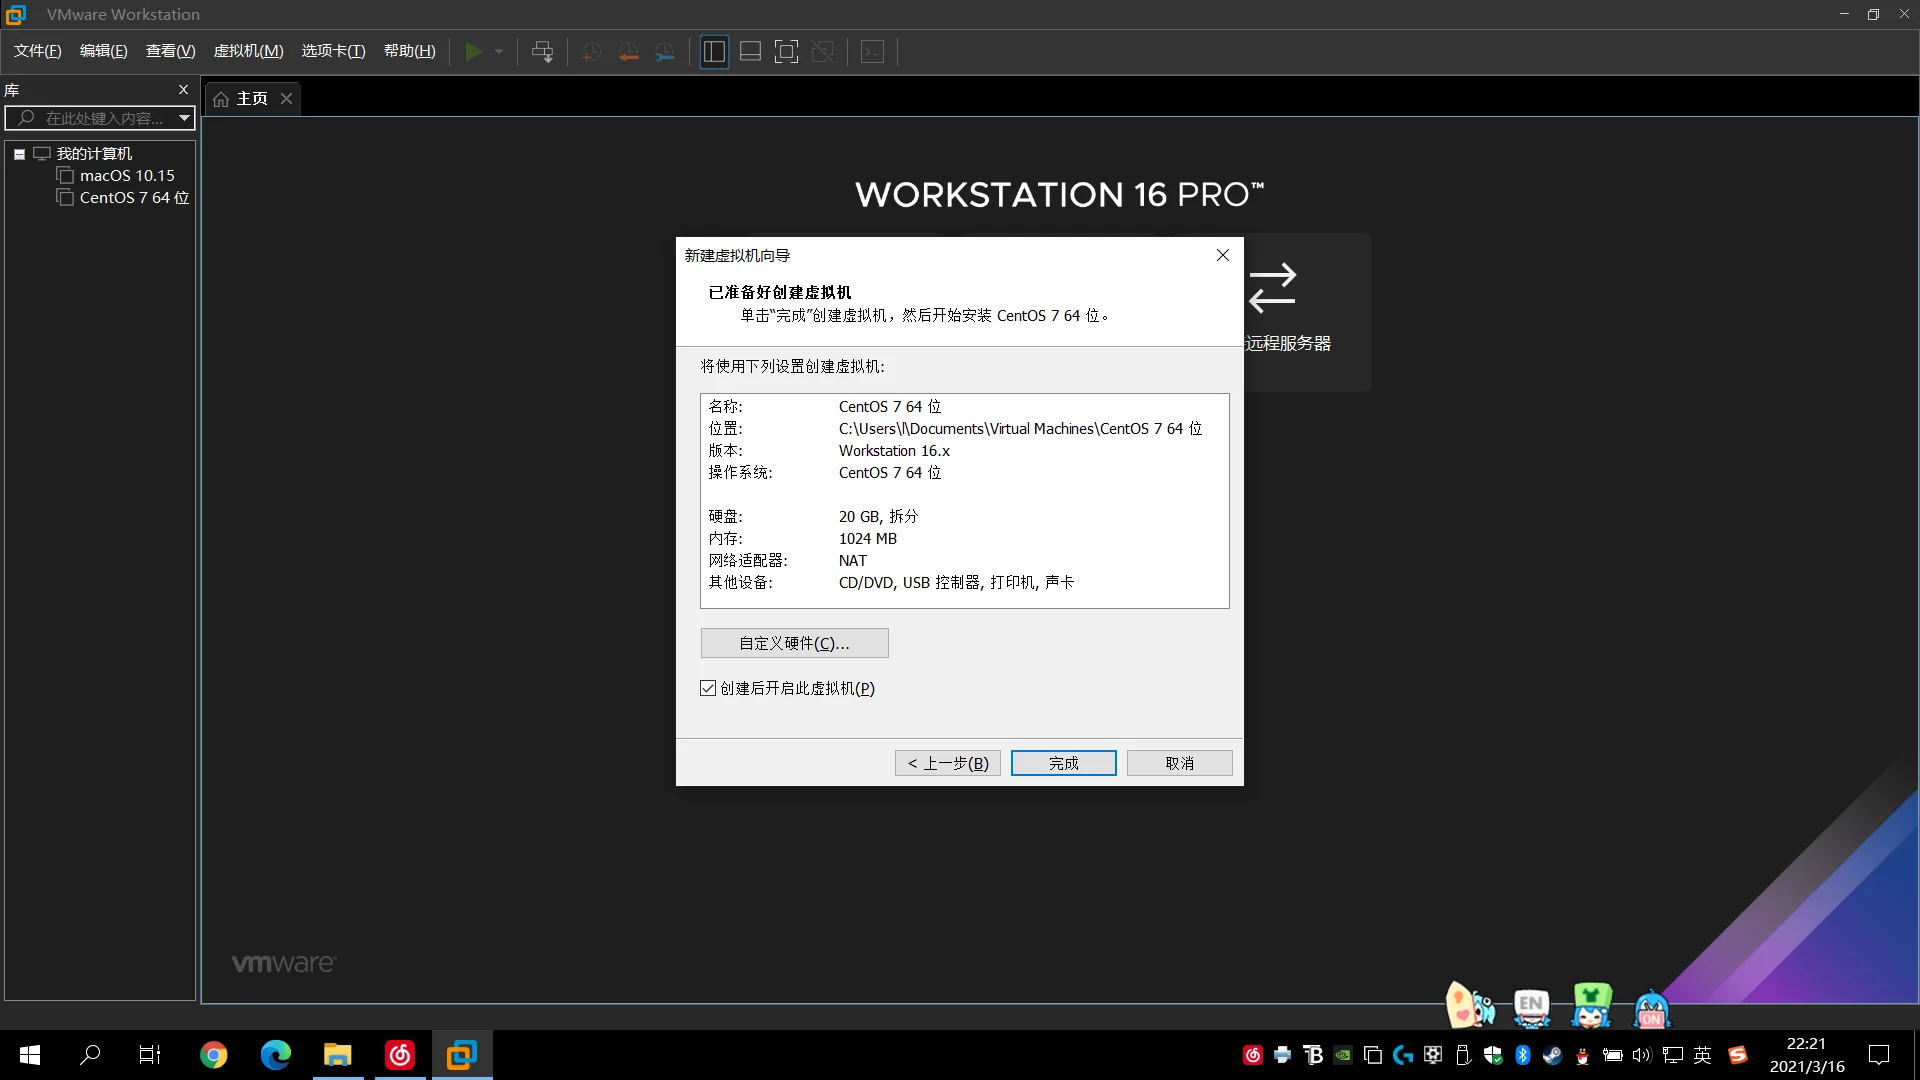Click the VMware Workstation taskbar icon
The width and height of the screenshot is (1920, 1080).
pyautogui.click(x=461, y=1055)
